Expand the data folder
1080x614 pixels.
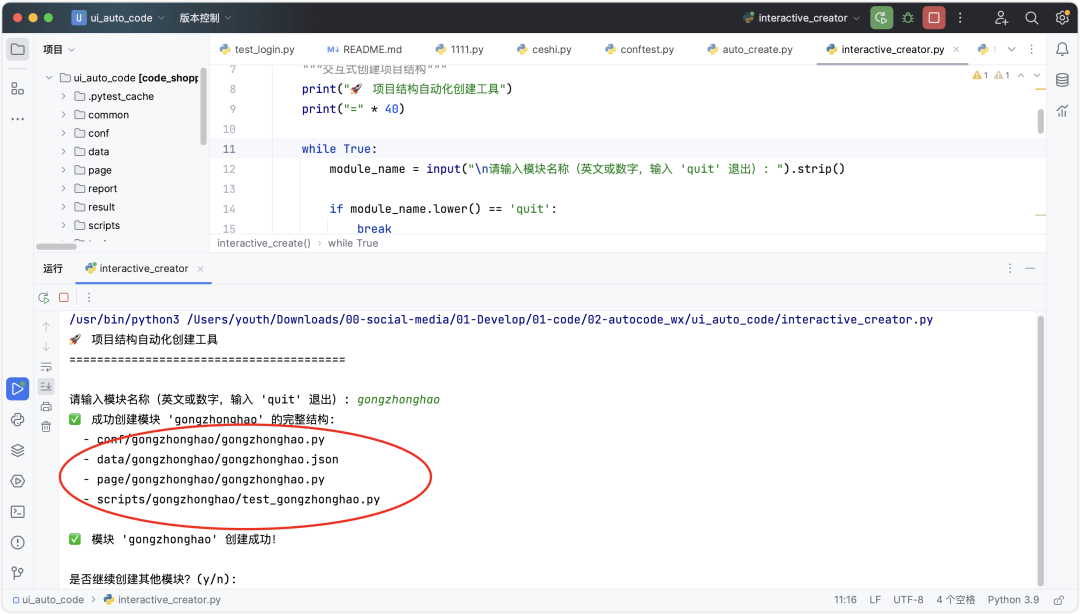pyautogui.click(x=63, y=152)
